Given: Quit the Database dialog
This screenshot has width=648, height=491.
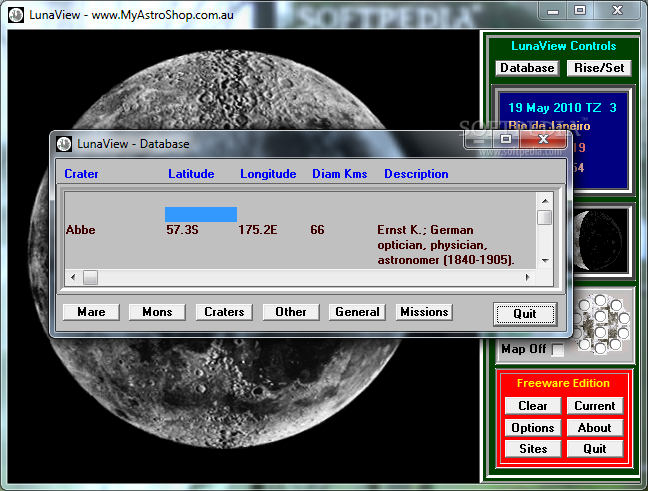Looking at the screenshot, I should point(525,314).
